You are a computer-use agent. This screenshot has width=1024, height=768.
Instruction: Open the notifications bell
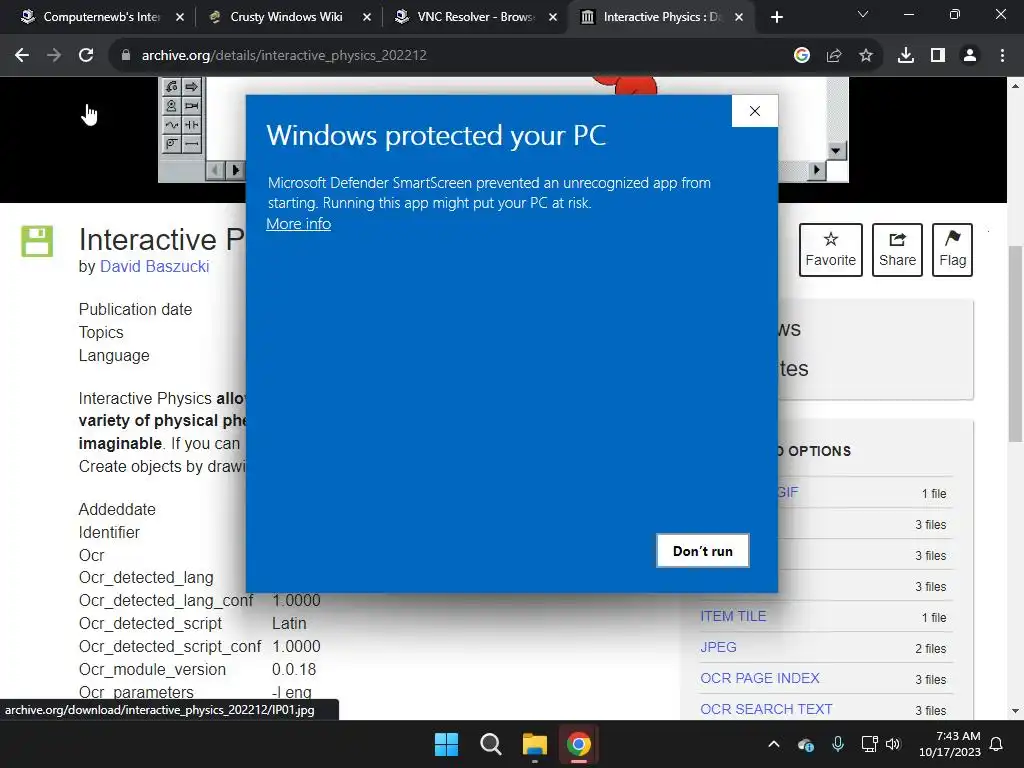point(997,744)
